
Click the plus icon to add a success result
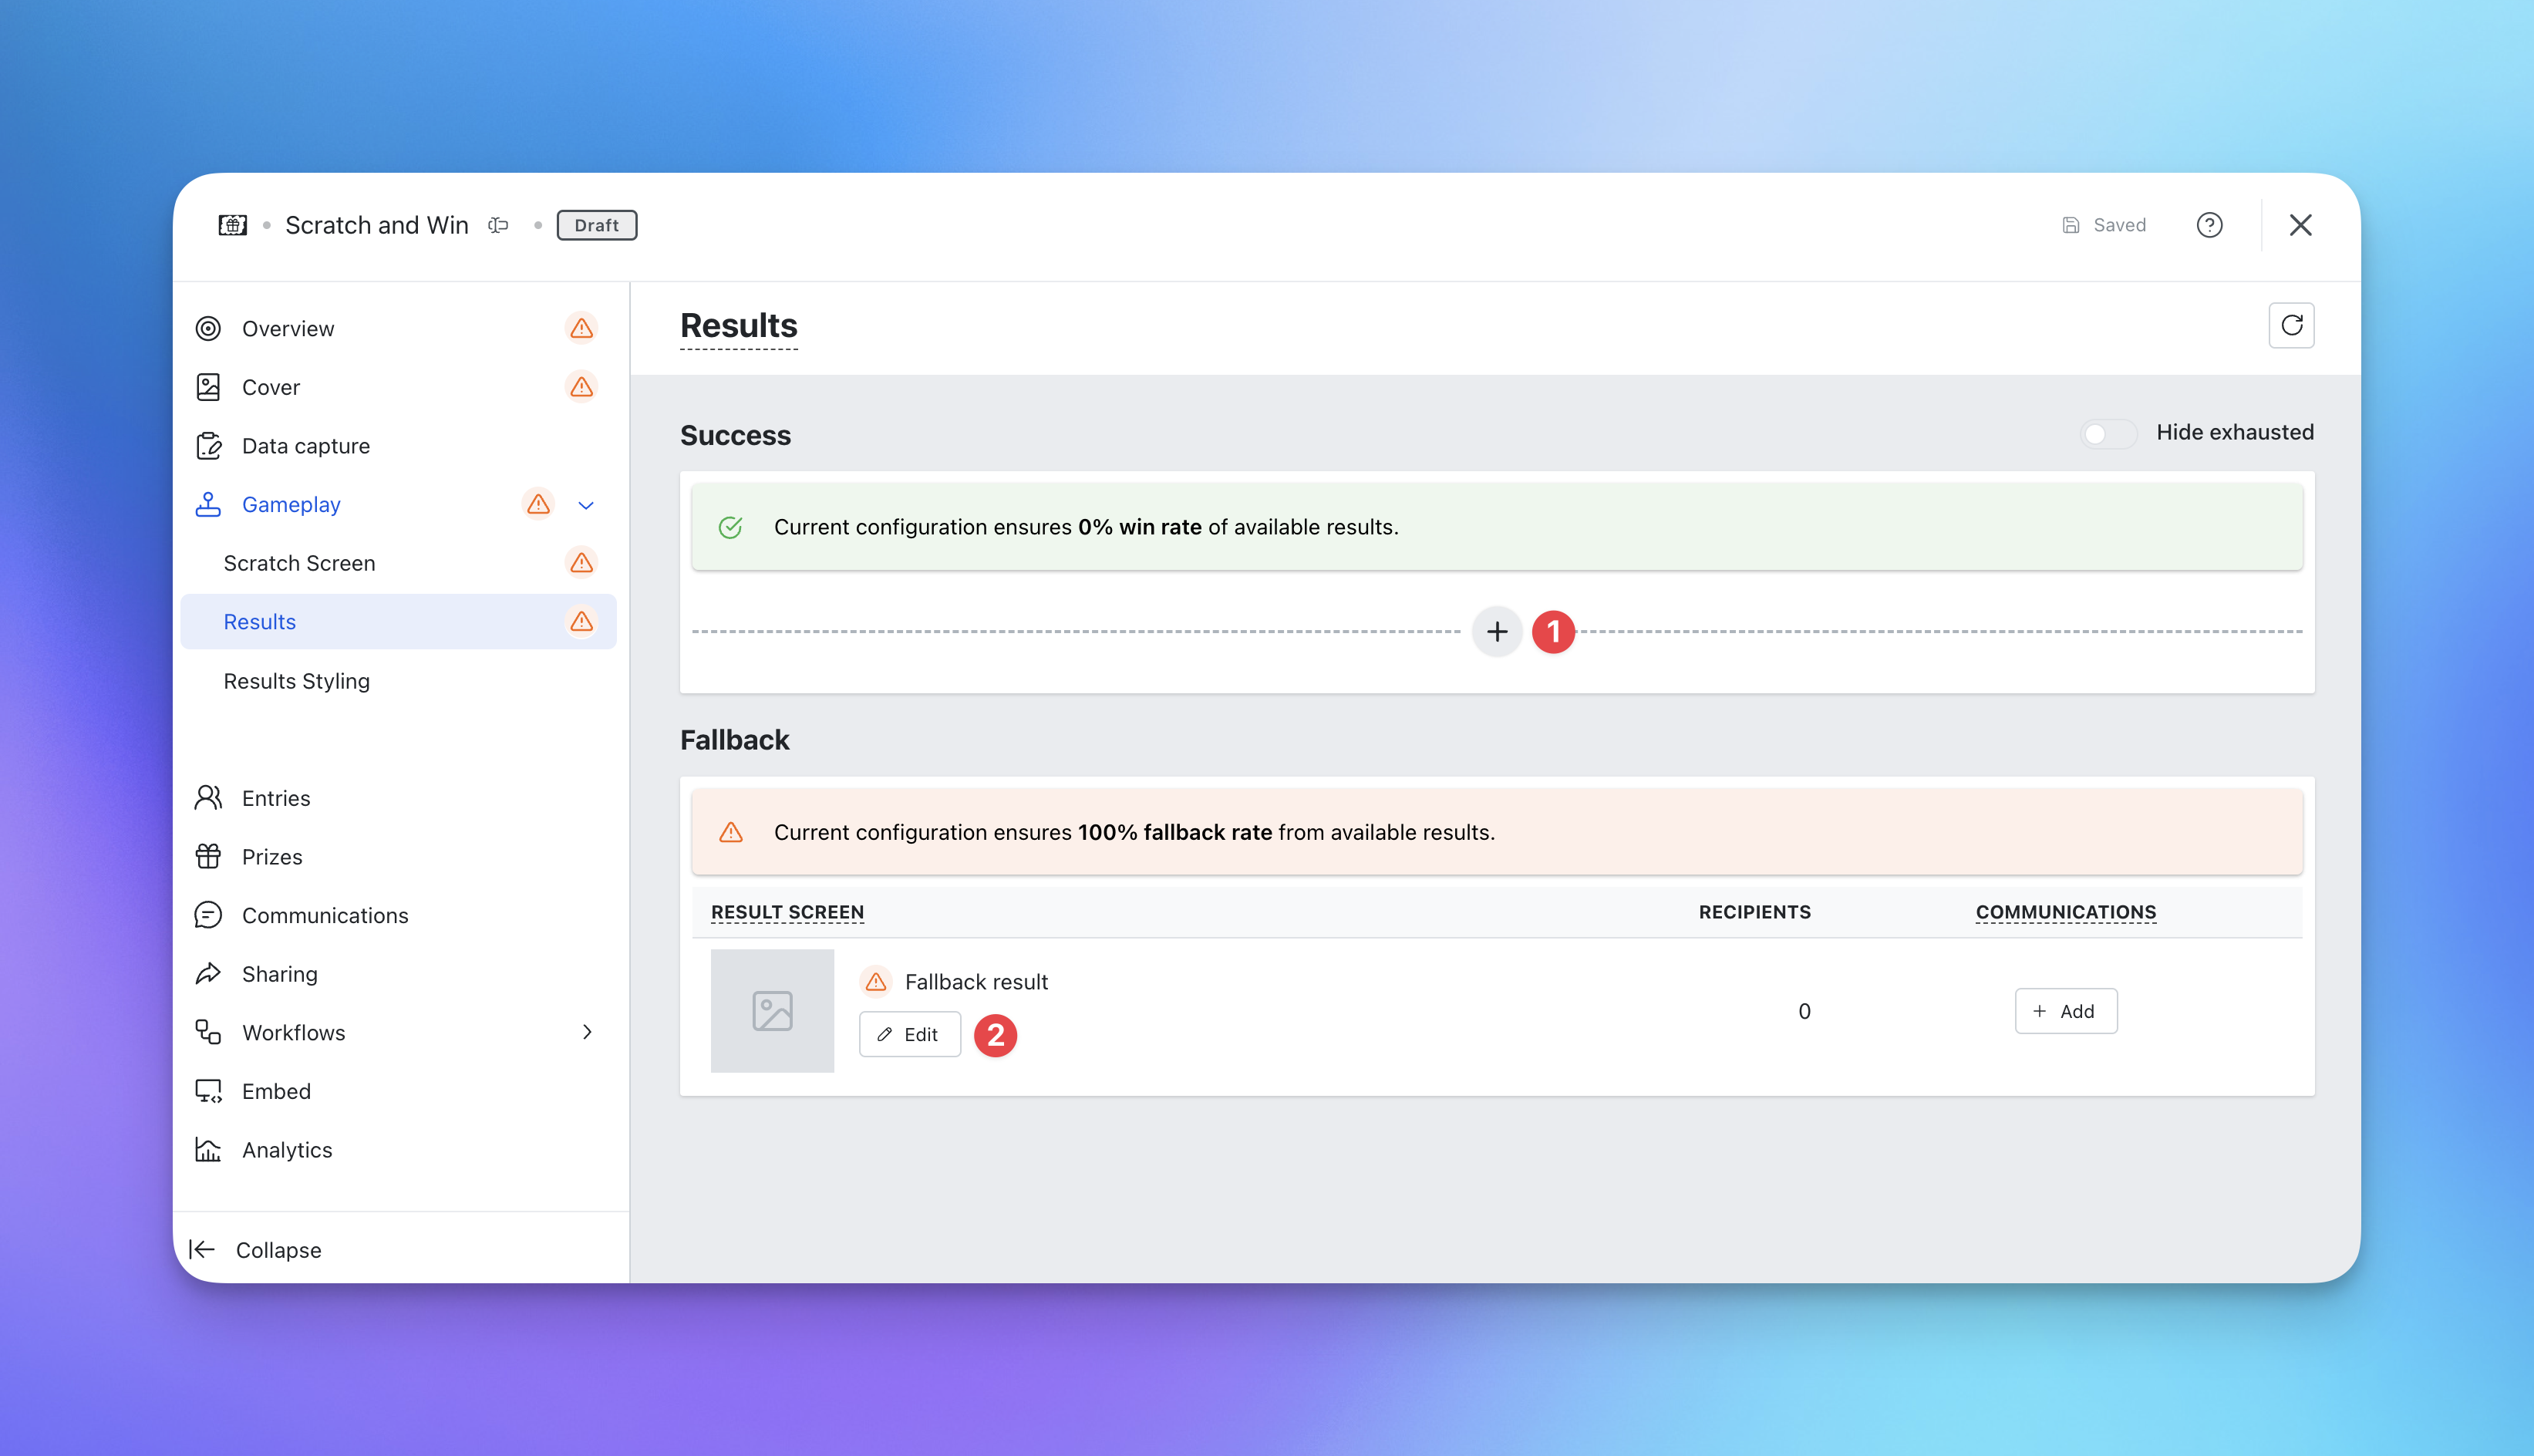(x=1496, y=632)
